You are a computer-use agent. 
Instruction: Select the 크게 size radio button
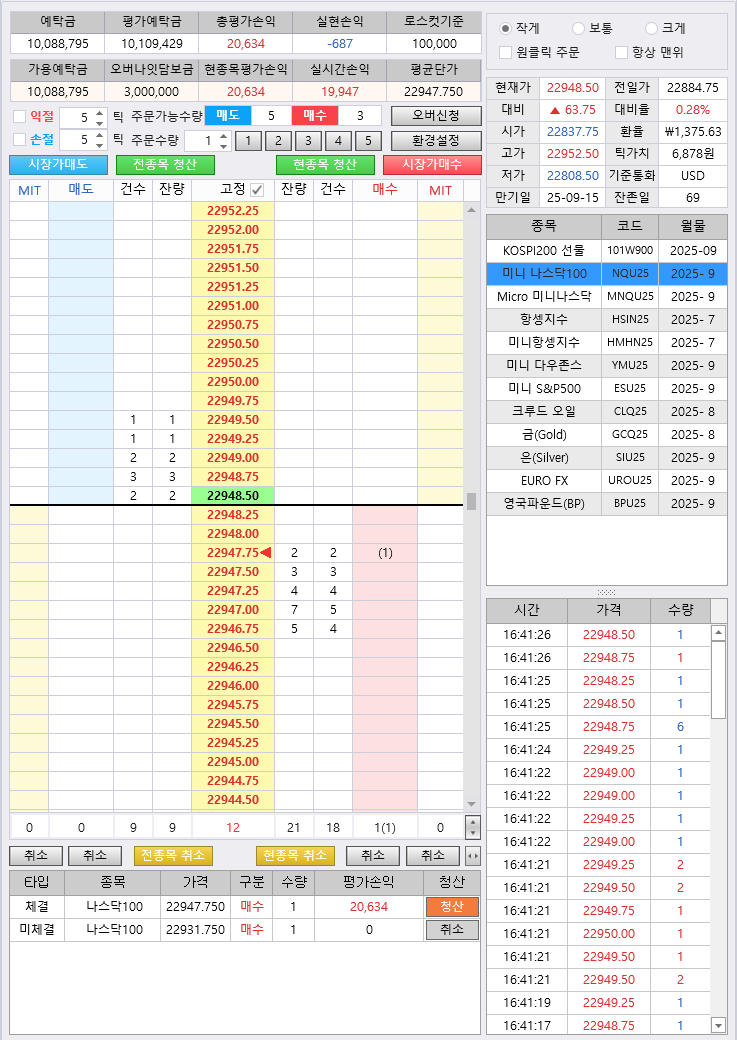(651, 29)
